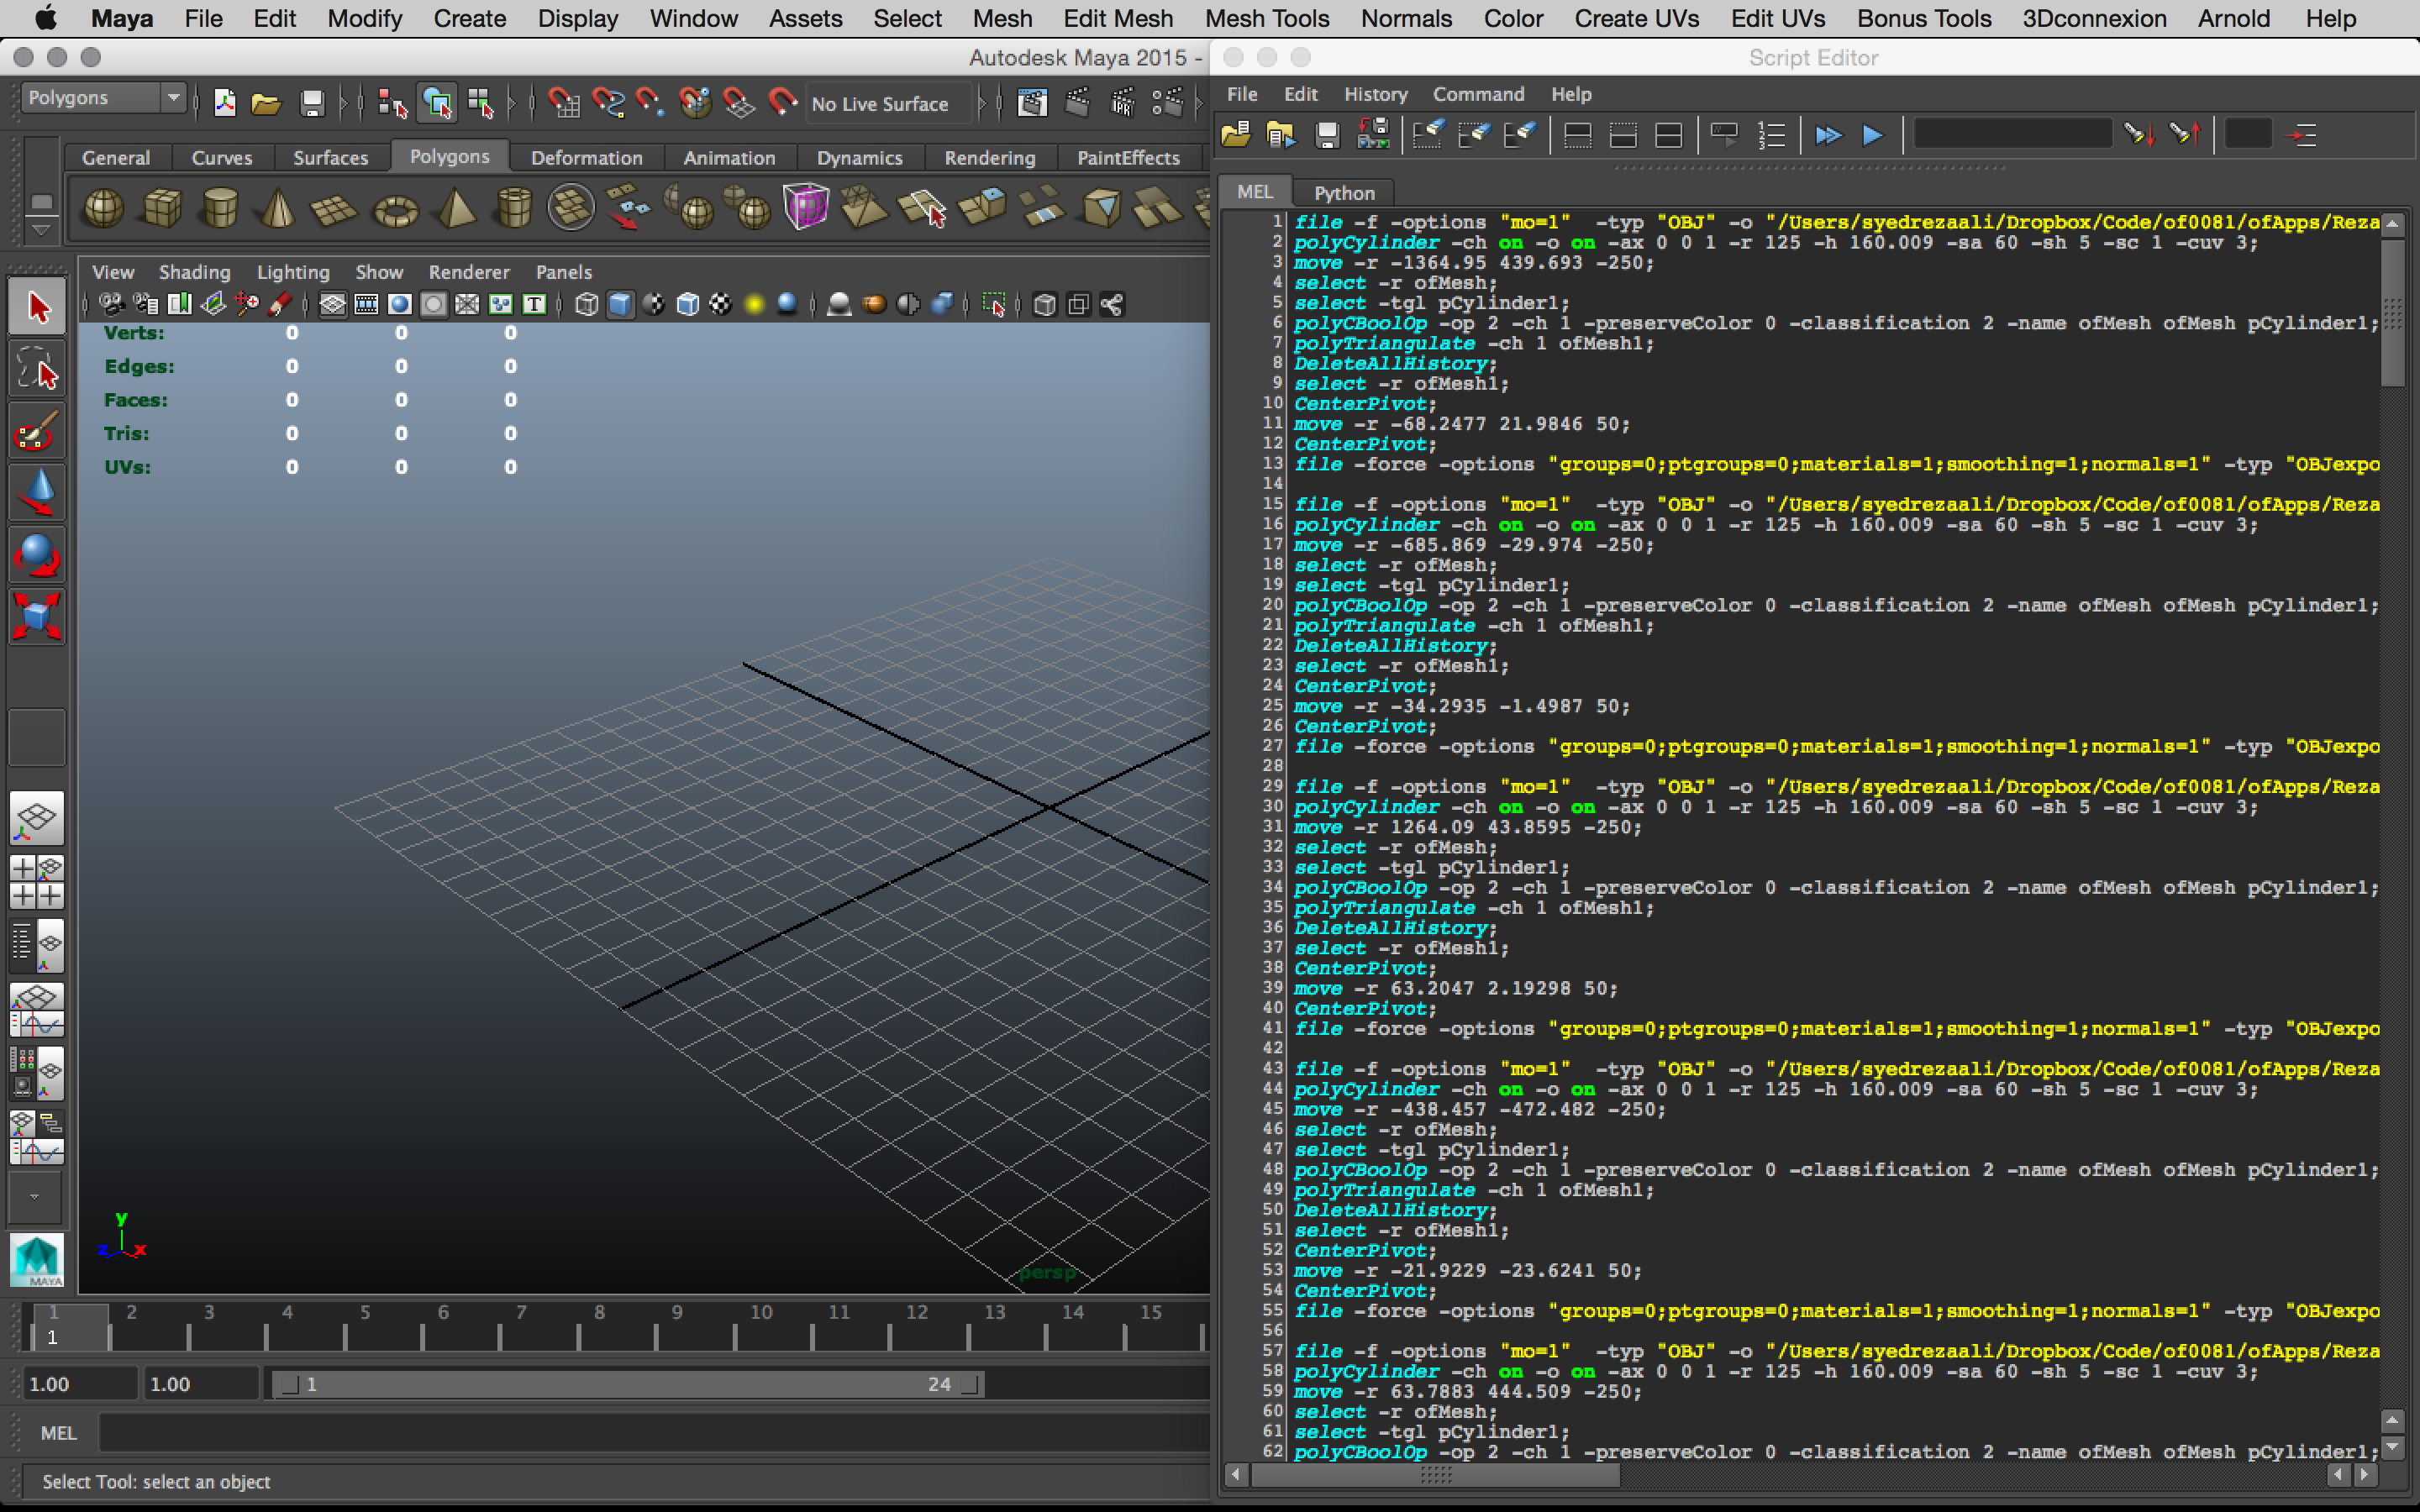Click the current frame marker on timeline

69,1327
